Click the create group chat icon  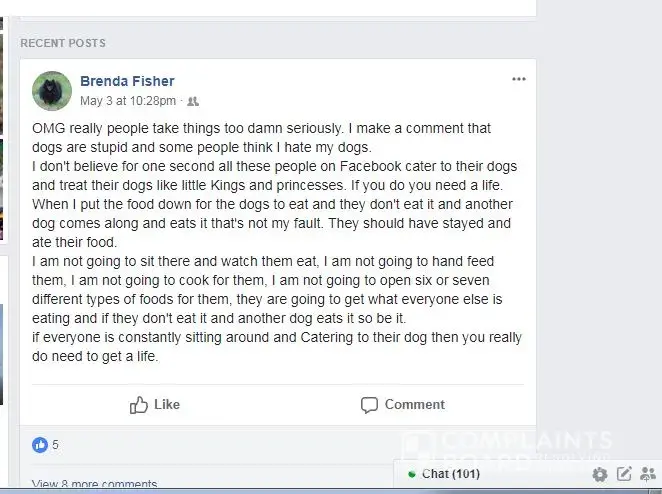648,474
